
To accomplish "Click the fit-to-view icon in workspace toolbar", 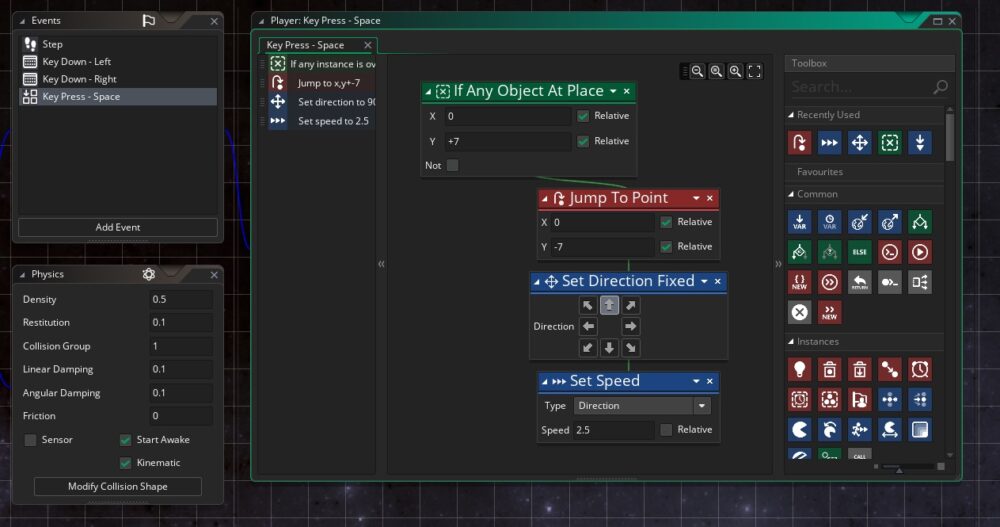I will point(754,71).
